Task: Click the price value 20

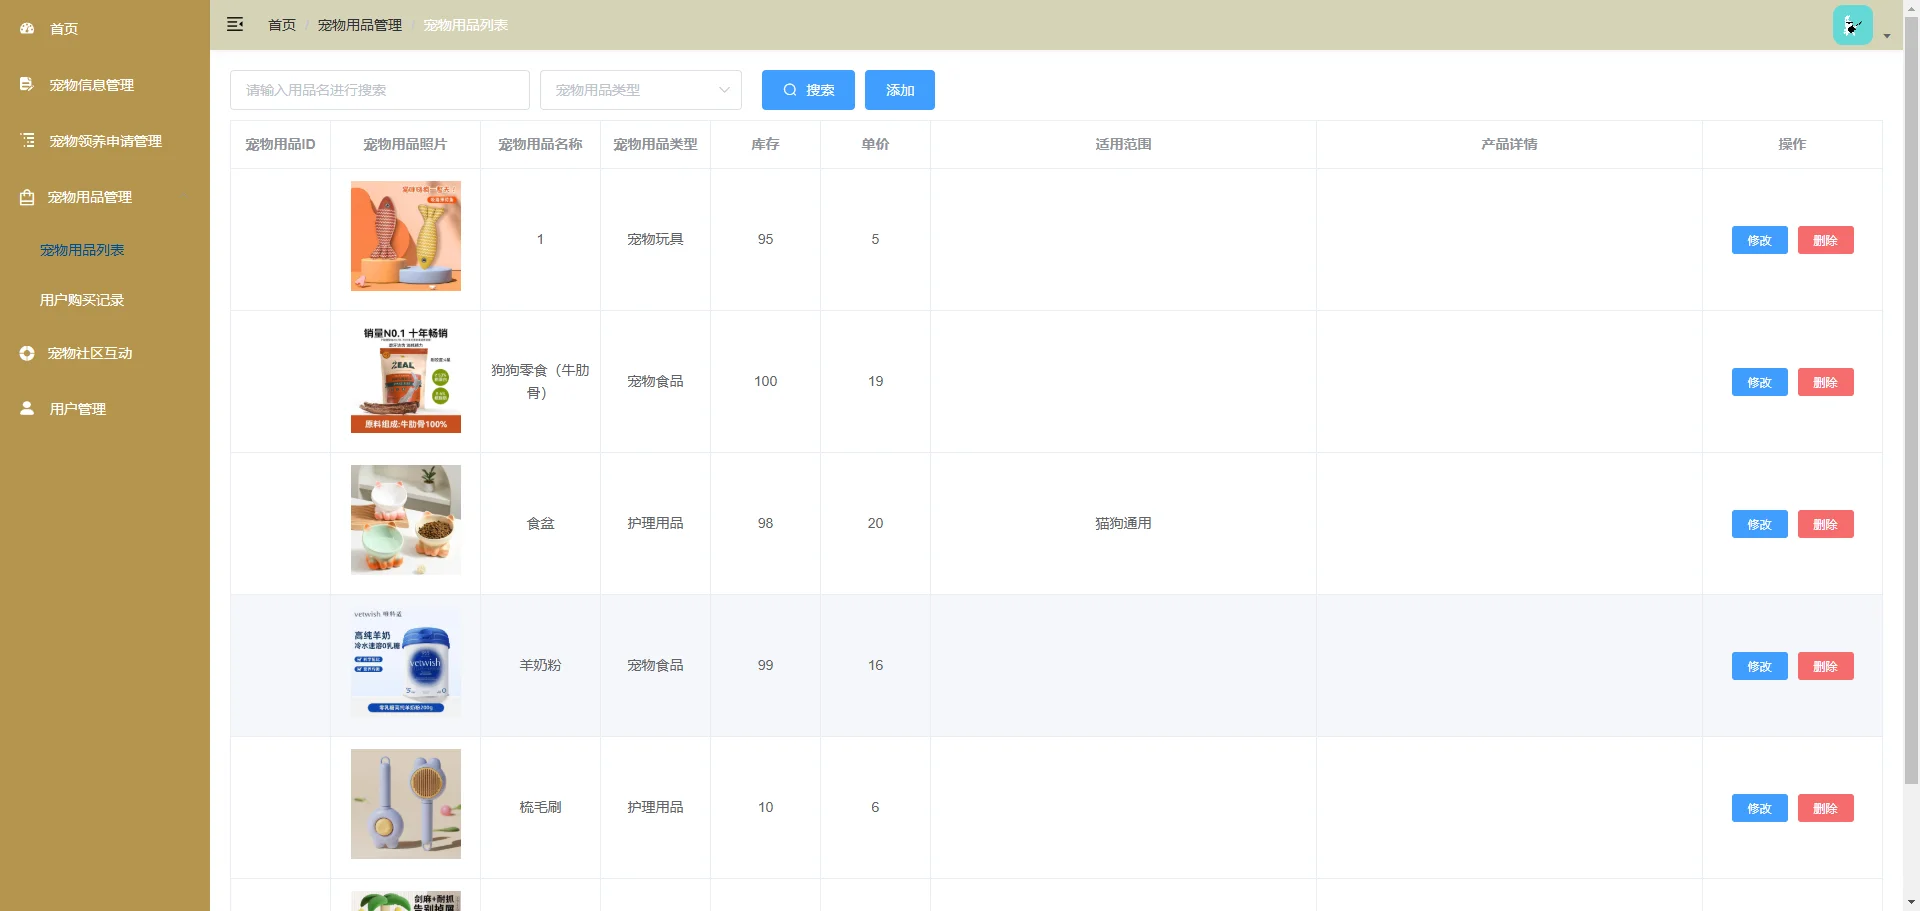Action: pyautogui.click(x=875, y=524)
